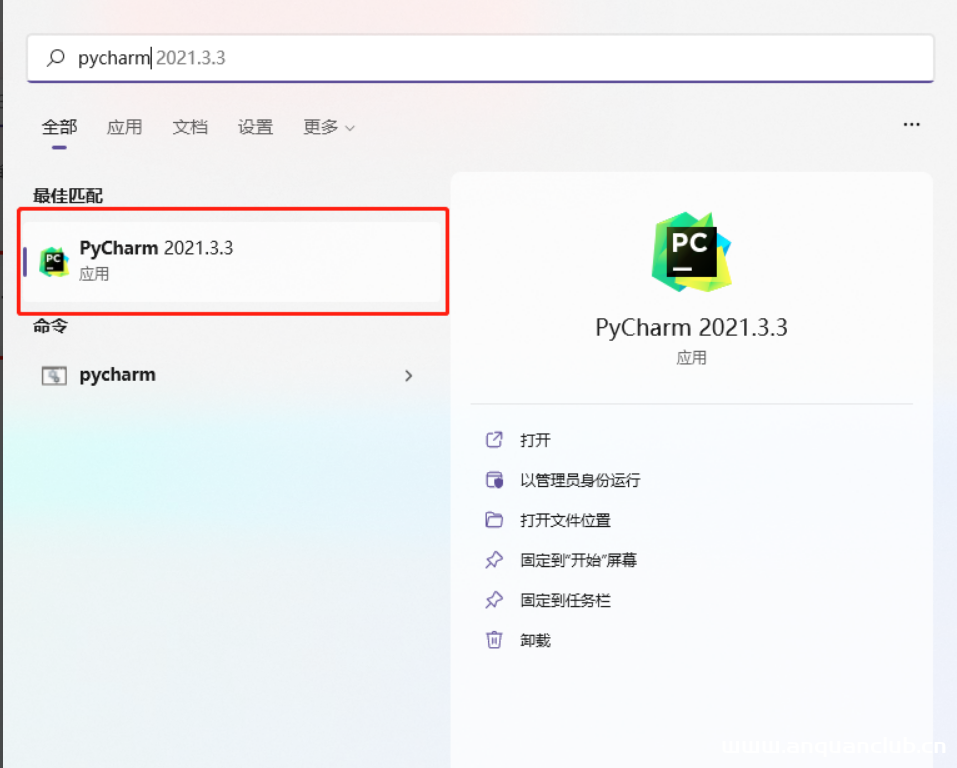This screenshot has width=957, height=768.
Task: Open the ellipsis (...) options menu
Action: (x=911, y=124)
